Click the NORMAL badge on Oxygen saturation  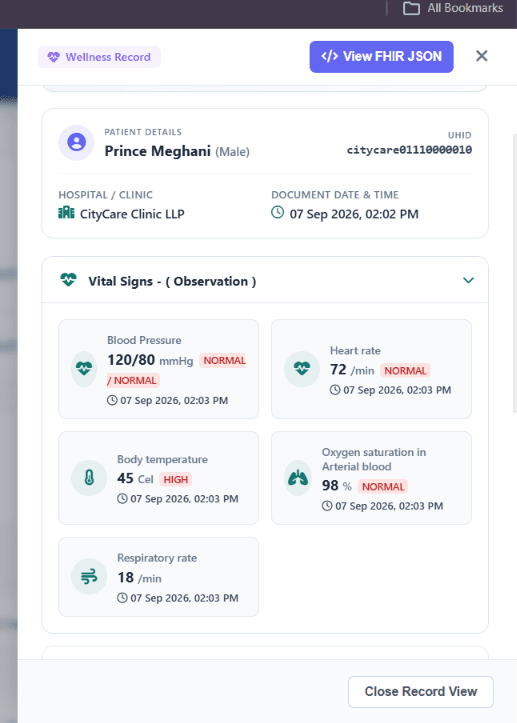click(x=383, y=486)
